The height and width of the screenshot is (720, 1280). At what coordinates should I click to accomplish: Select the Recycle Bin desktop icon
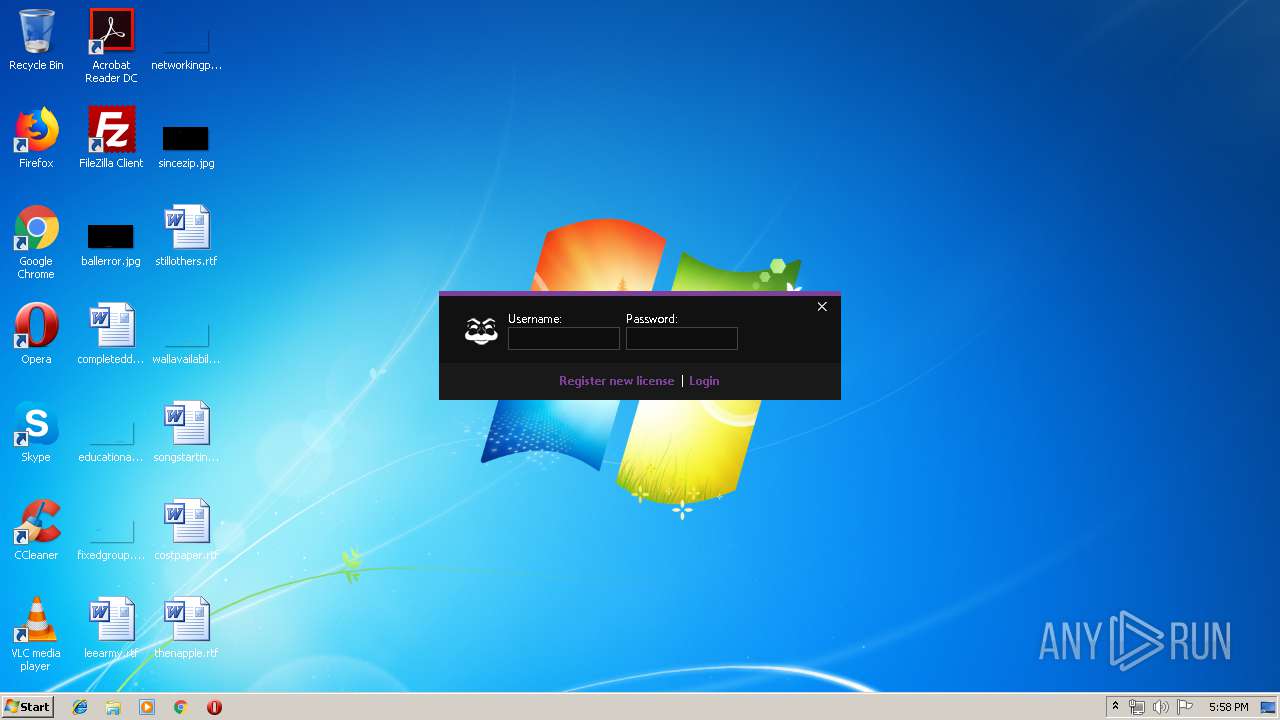[x=36, y=41]
